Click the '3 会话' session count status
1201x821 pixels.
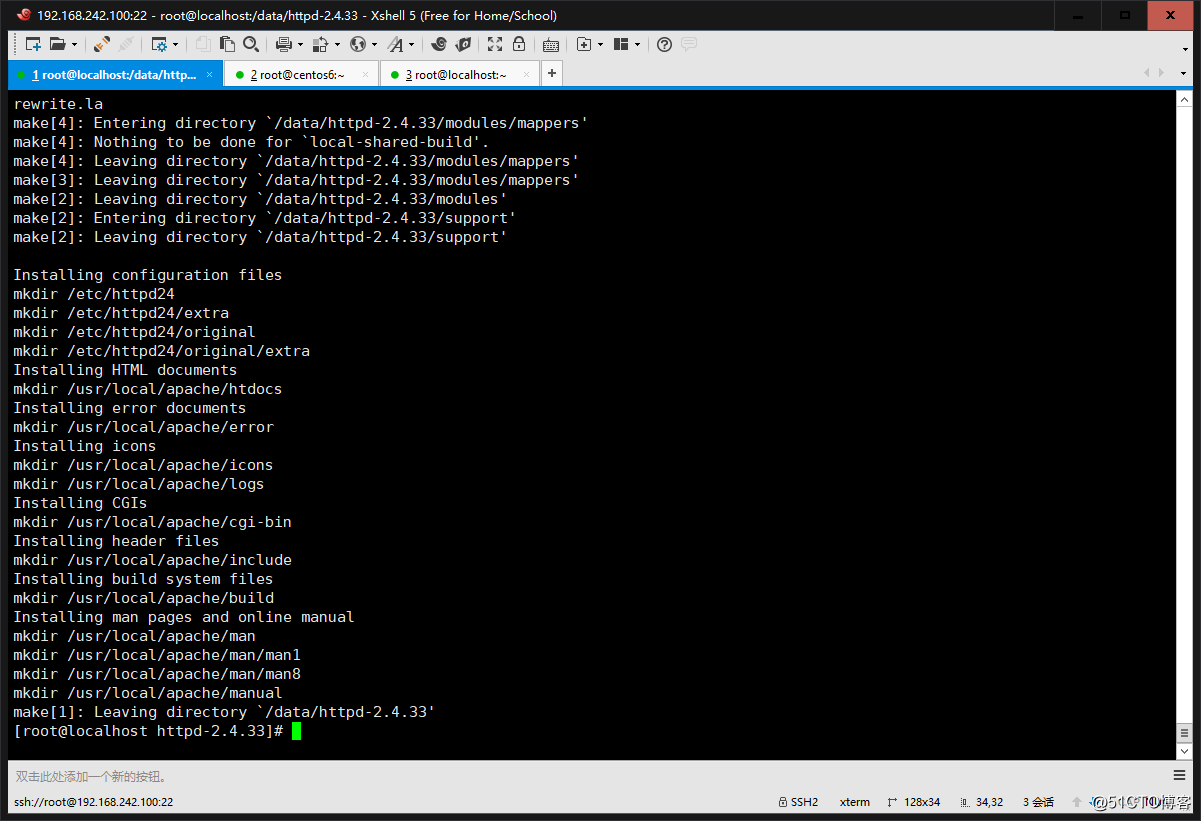(x=1038, y=802)
